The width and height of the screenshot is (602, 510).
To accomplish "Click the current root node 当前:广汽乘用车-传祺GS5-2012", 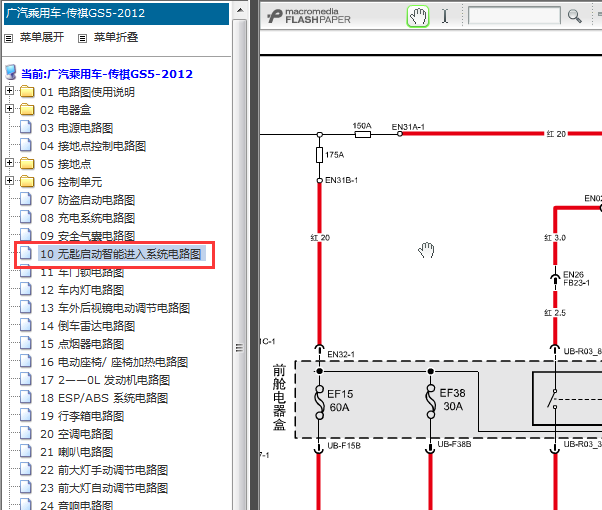I will 107,74.
